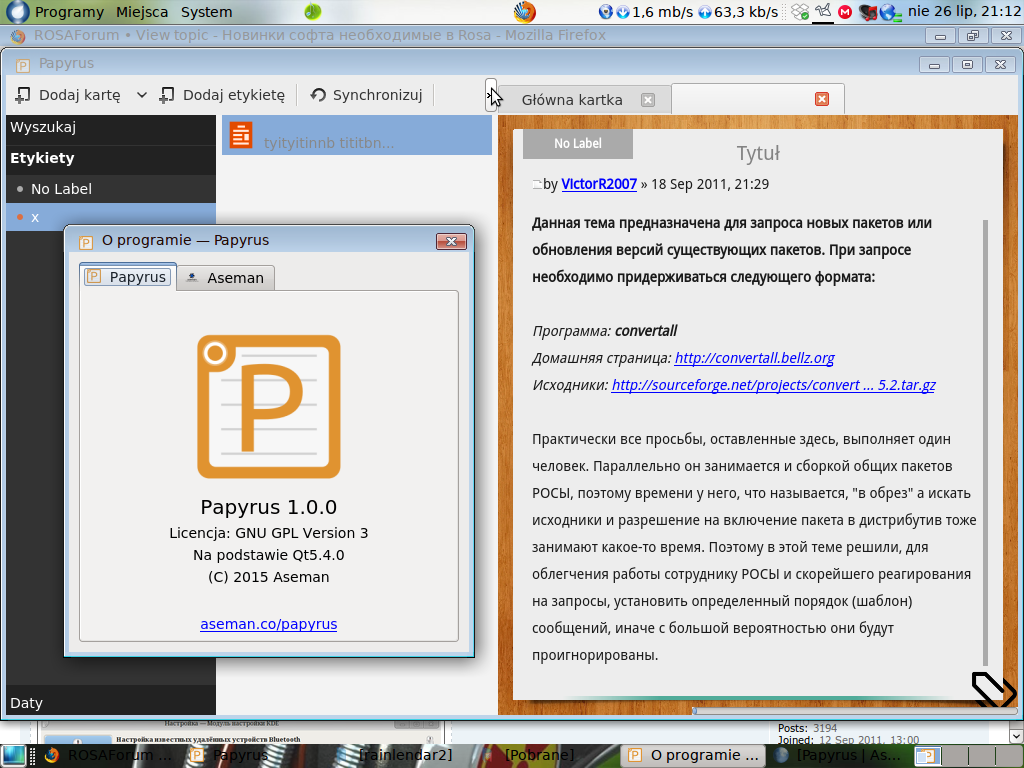
Task: Click the Papyrus version 1.0.0 text
Action: [268, 507]
